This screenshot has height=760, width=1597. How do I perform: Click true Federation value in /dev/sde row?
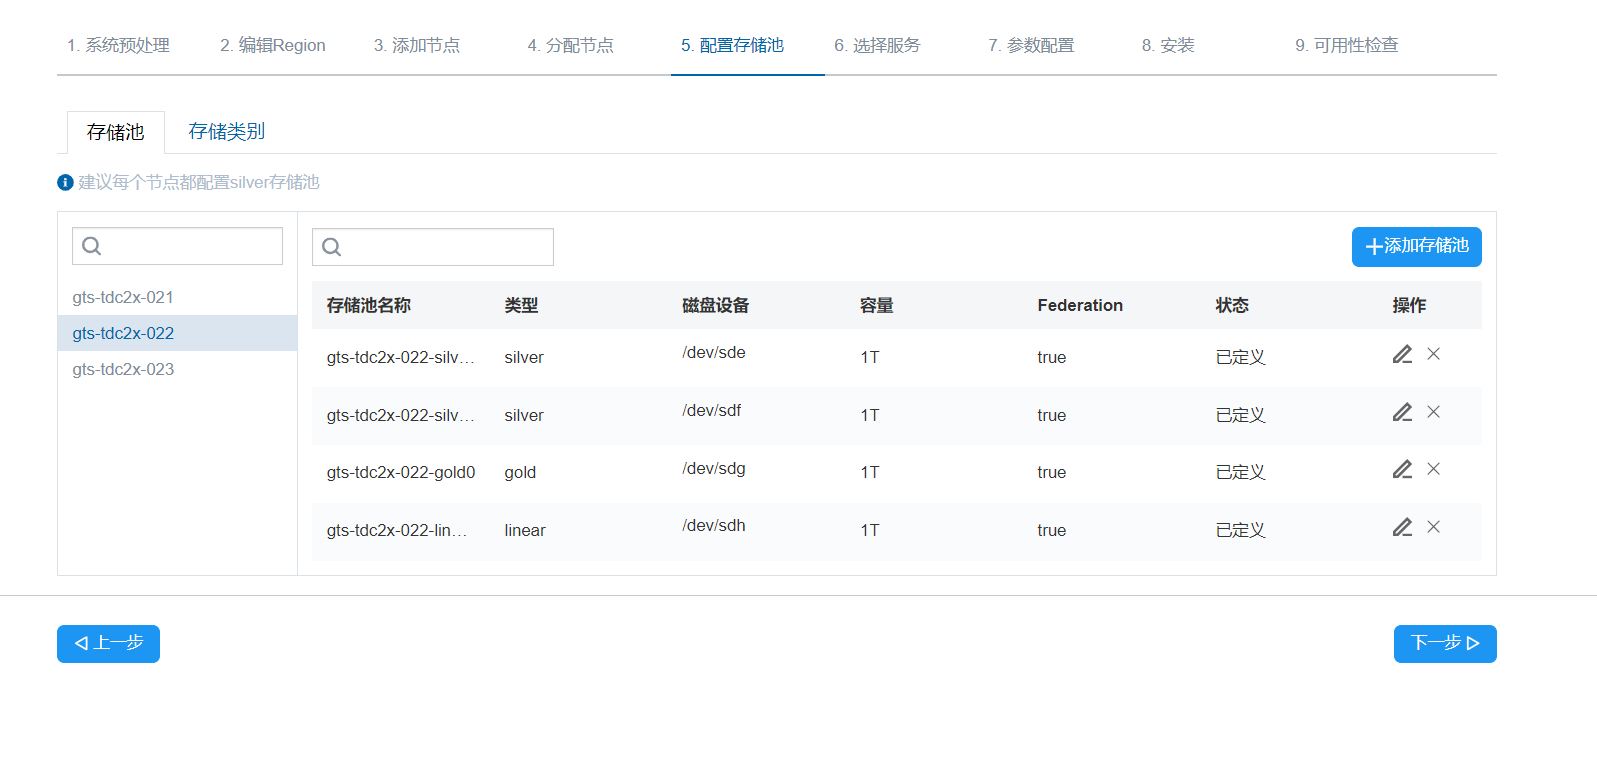click(x=1052, y=357)
